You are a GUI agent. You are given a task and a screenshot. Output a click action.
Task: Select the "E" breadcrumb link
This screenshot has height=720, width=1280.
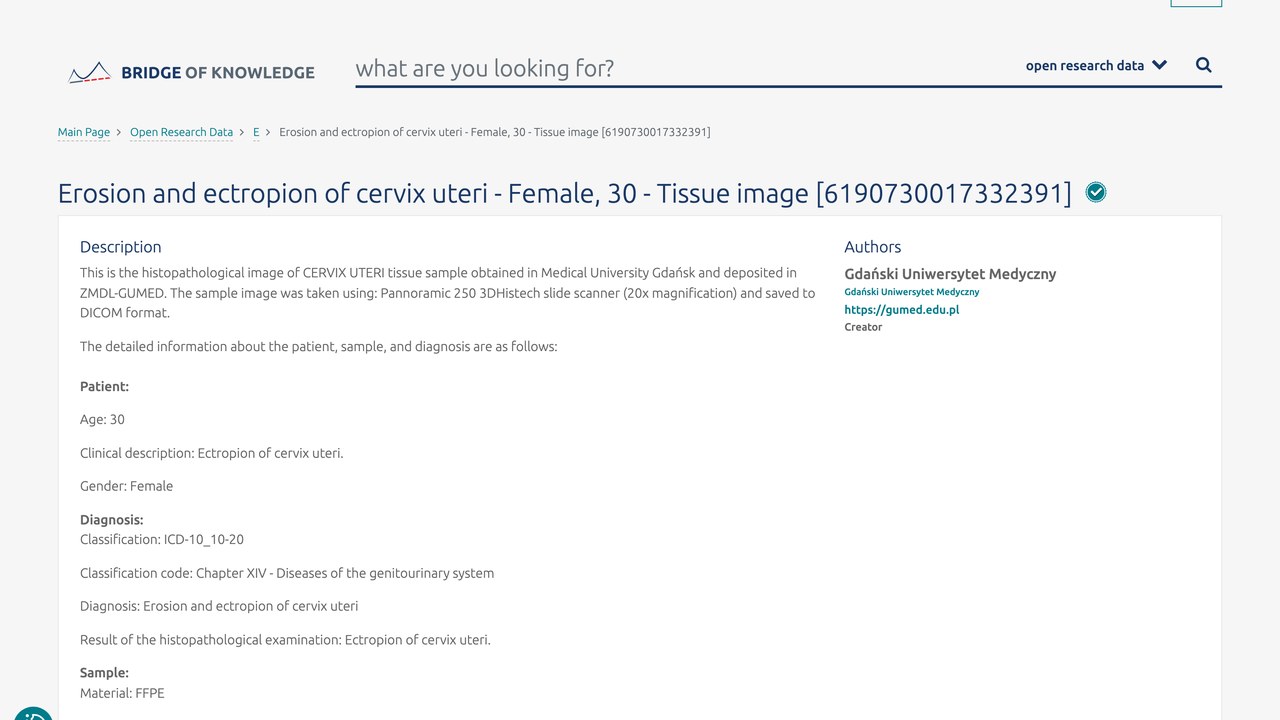click(x=256, y=132)
